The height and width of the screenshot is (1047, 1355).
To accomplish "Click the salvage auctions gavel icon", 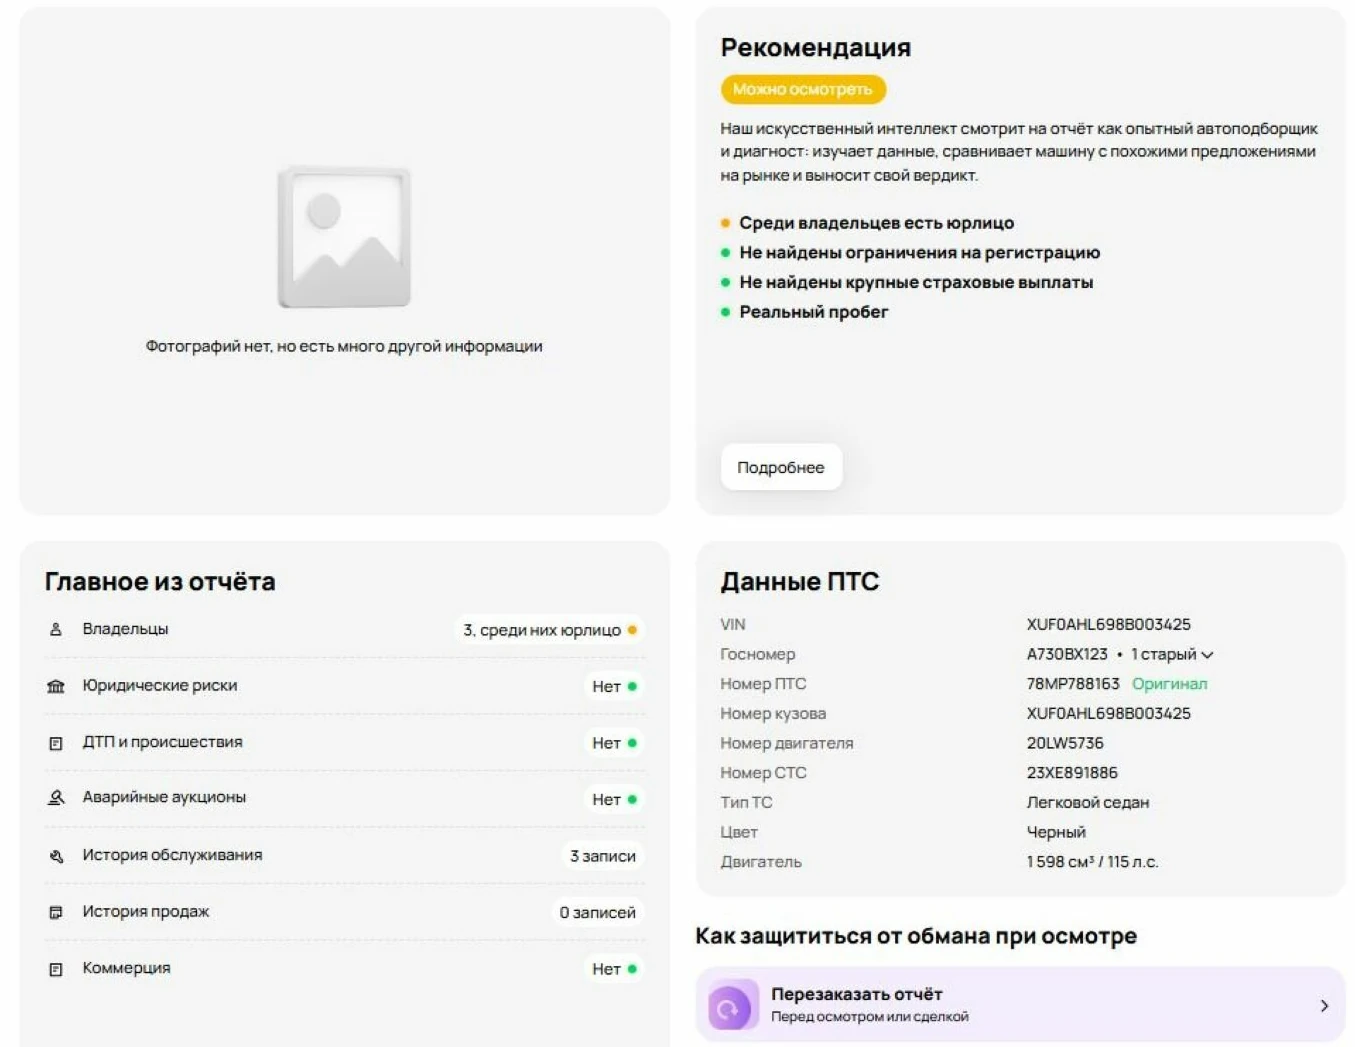I will tap(56, 798).
